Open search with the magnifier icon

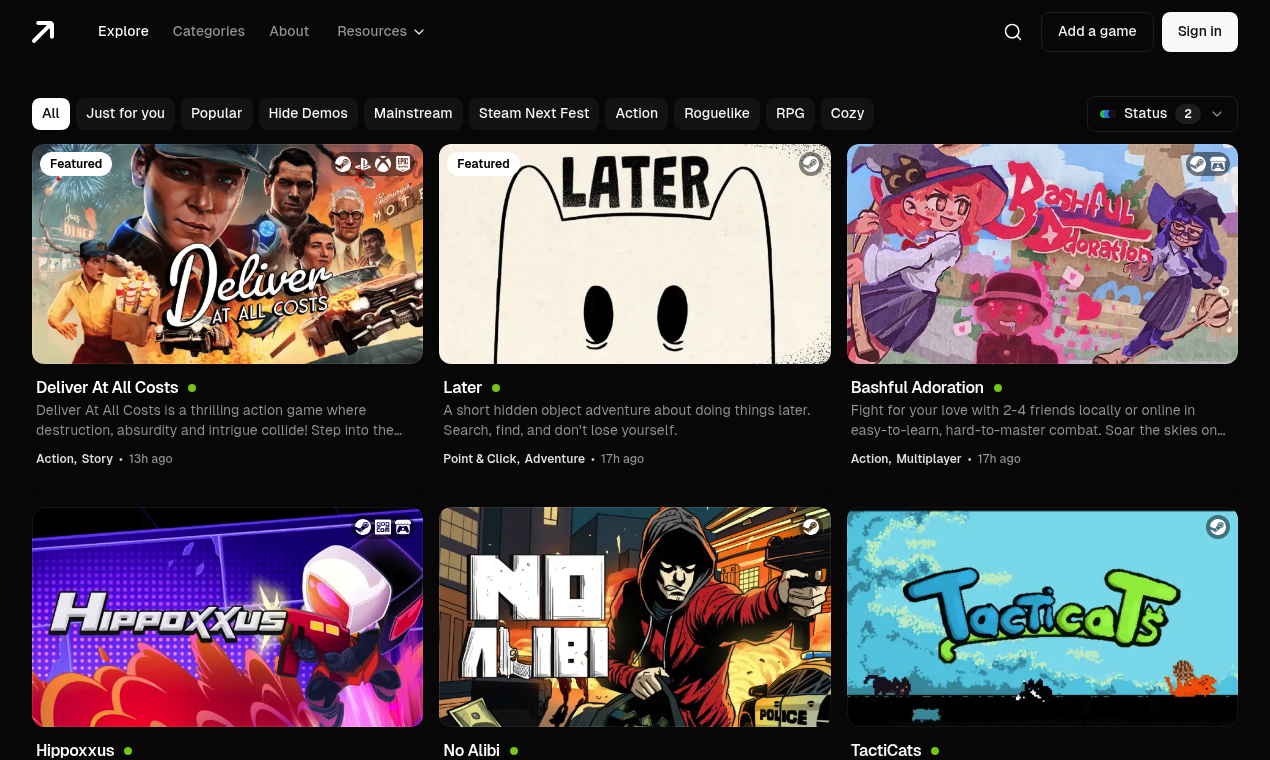click(x=1013, y=32)
